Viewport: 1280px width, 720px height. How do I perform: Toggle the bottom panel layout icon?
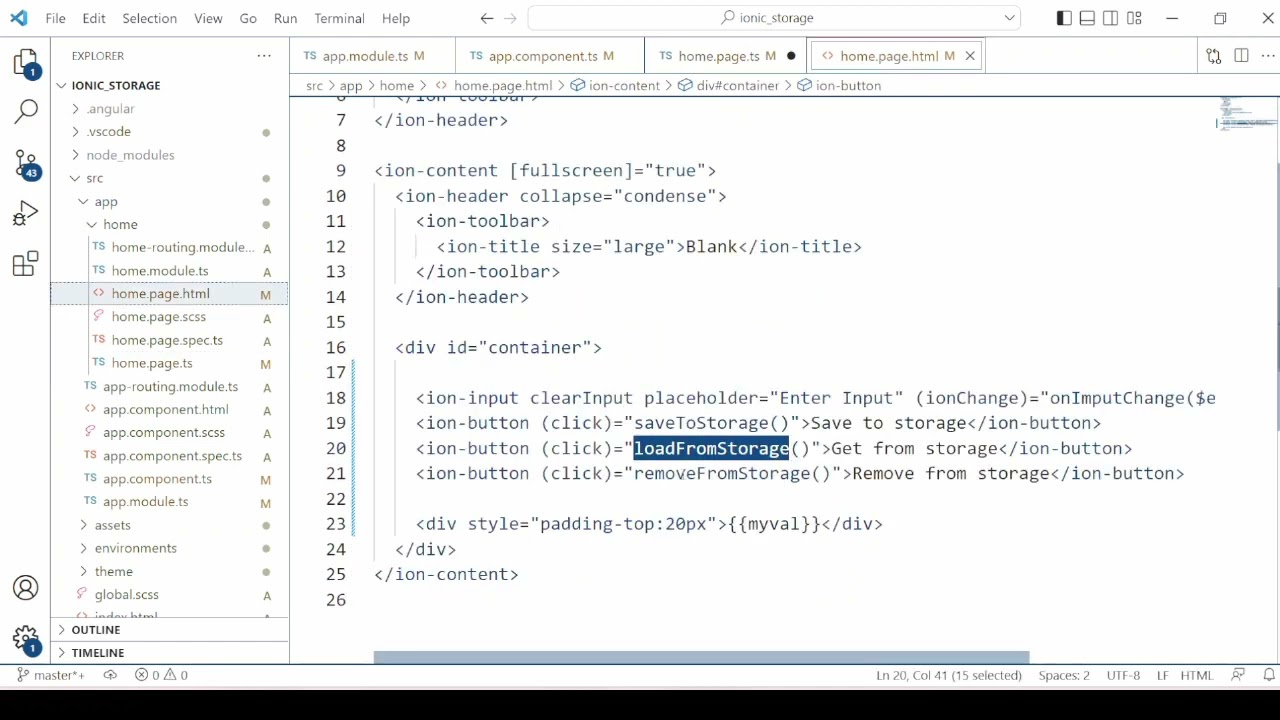pyautogui.click(x=1087, y=18)
